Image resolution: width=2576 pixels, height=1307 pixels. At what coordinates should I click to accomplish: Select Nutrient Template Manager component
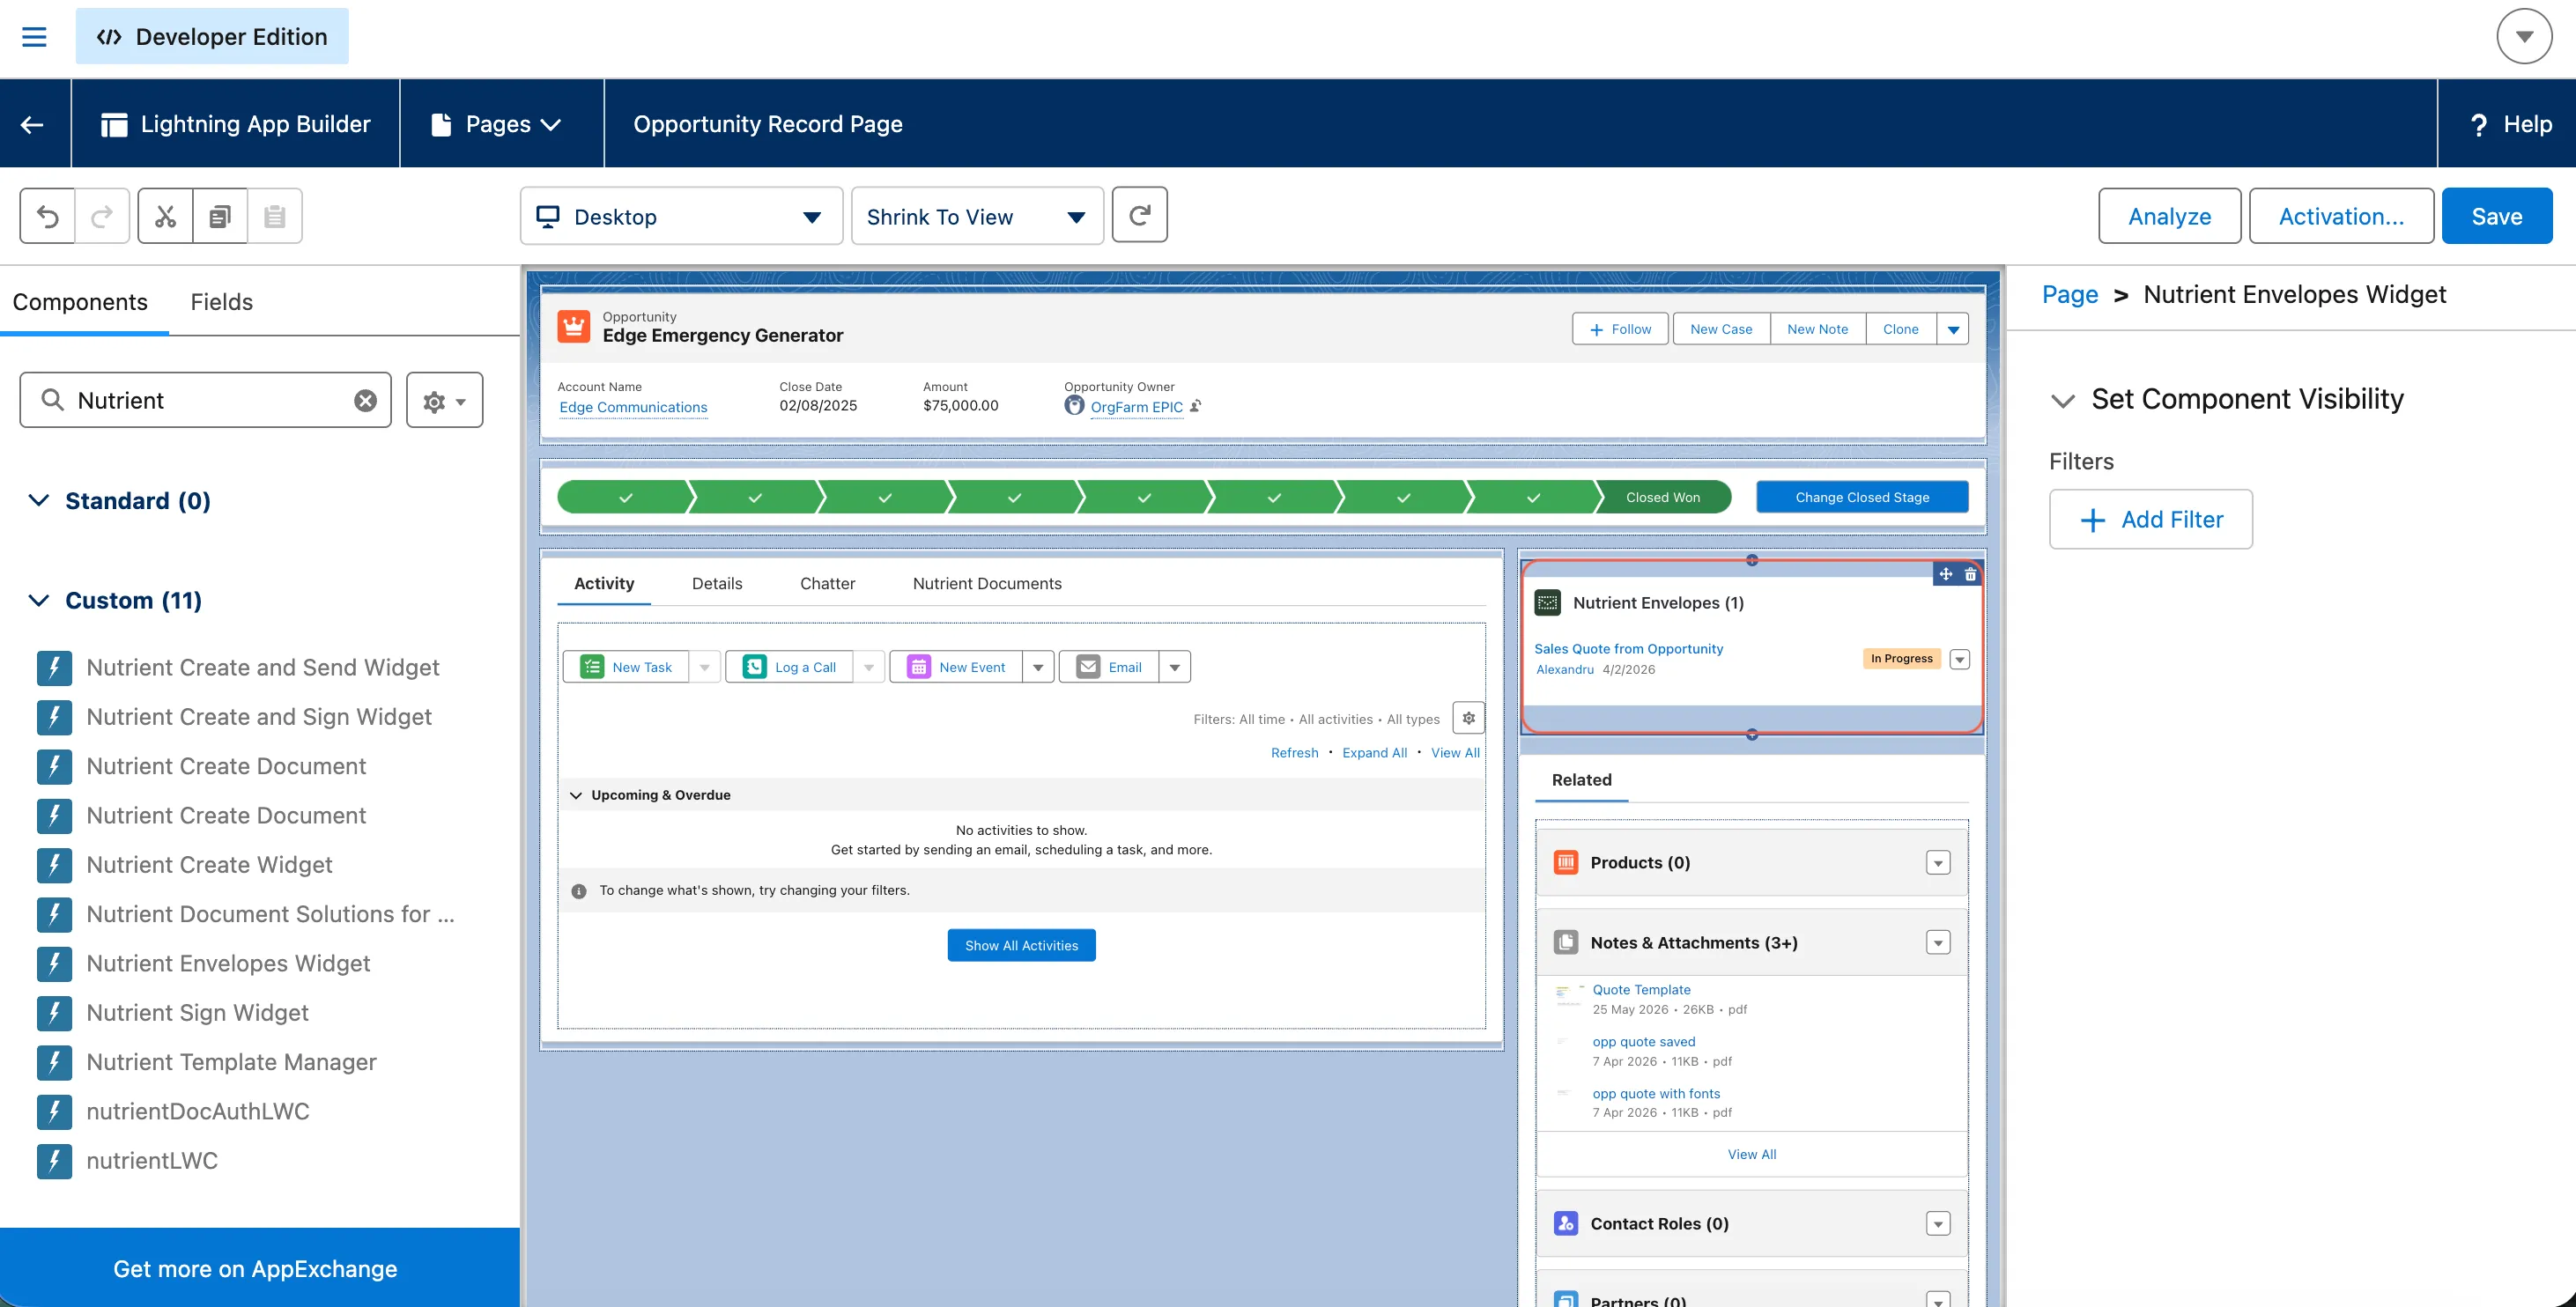tap(231, 1062)
